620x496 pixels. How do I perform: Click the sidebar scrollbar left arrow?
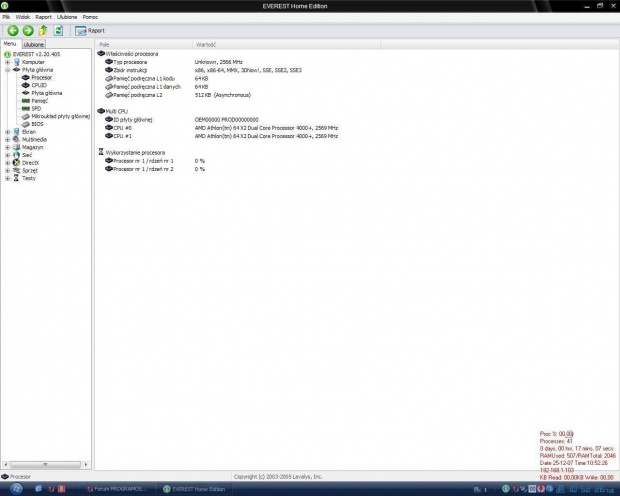(x=5, y=464)
